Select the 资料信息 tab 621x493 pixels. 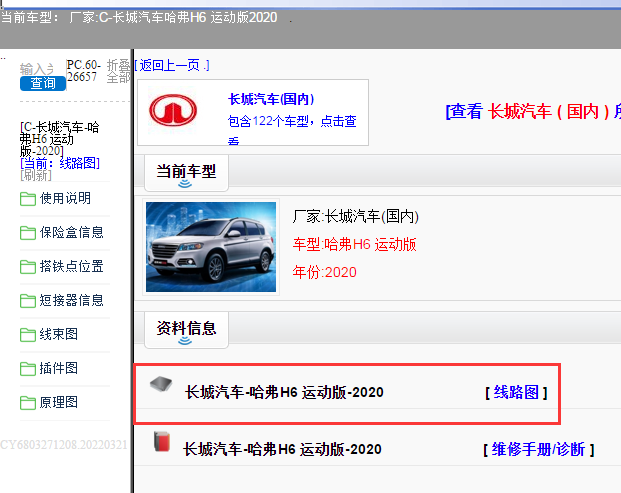click(x=186, y=330)
